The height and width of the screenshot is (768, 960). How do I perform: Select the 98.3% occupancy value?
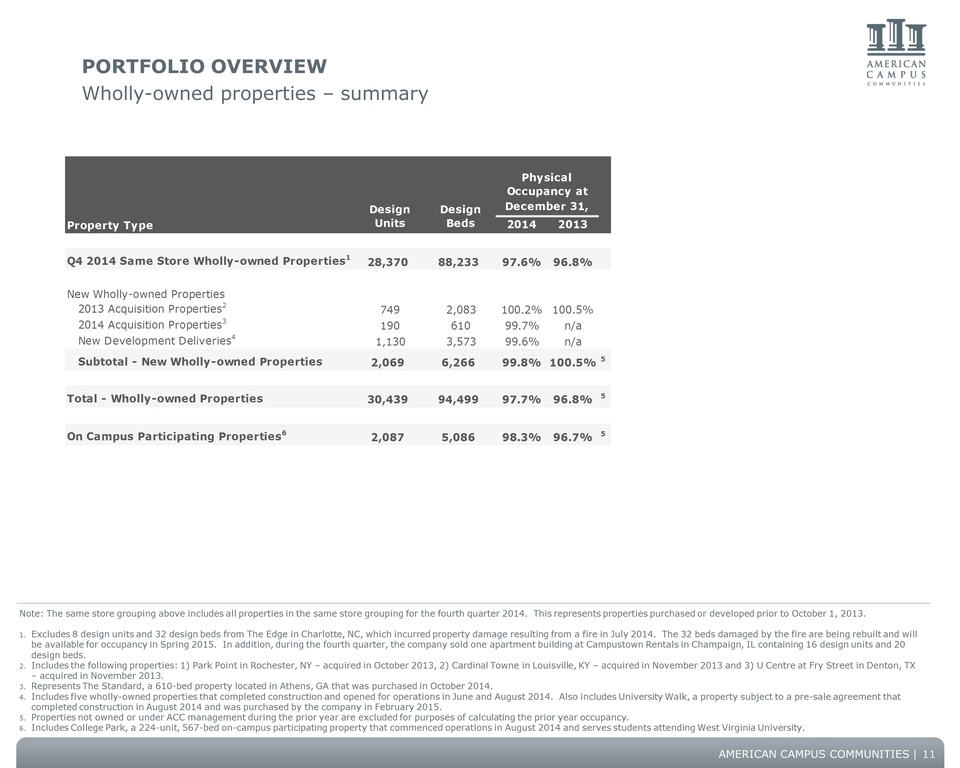tap(521, 437)
